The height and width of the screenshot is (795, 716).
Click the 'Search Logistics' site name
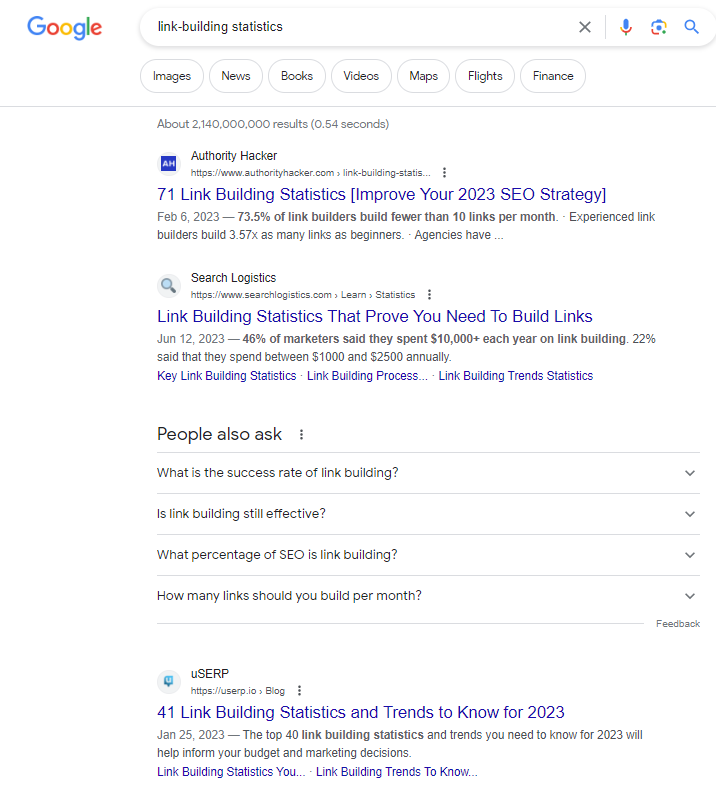[x=233, y=278]
